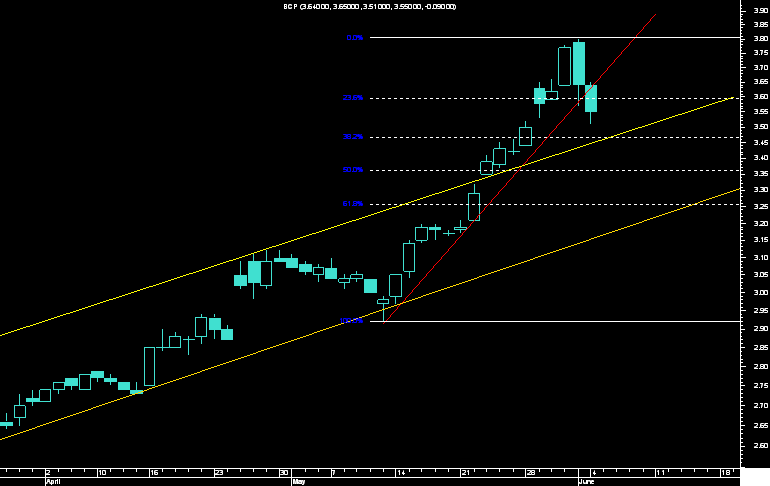Image resolution: width=770 pixels, height=486 pixels.
Task: Click date label 23 on time axis
Action: click(x=219, y=473)
